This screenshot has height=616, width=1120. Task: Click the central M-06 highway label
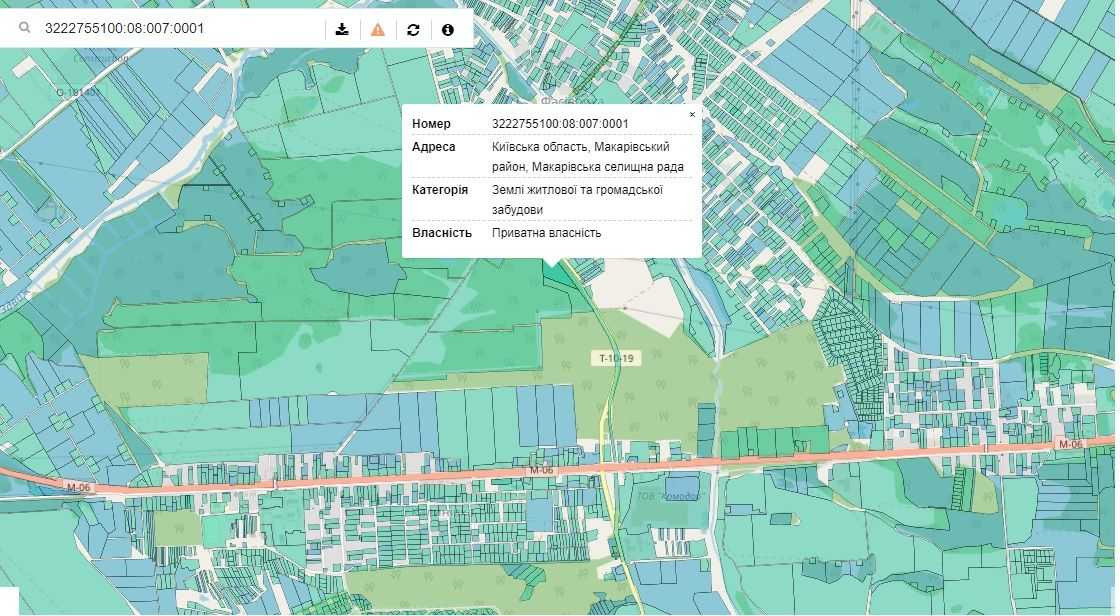pos(541,469)
